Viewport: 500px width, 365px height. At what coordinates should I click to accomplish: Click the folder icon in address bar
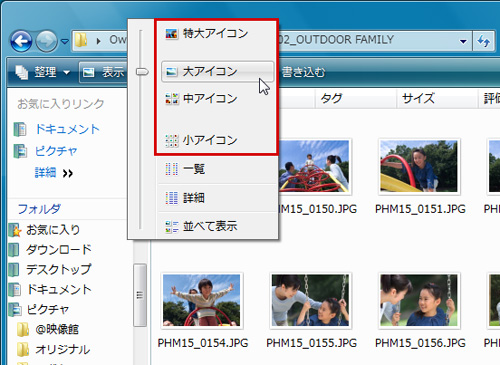pos(81,40)
